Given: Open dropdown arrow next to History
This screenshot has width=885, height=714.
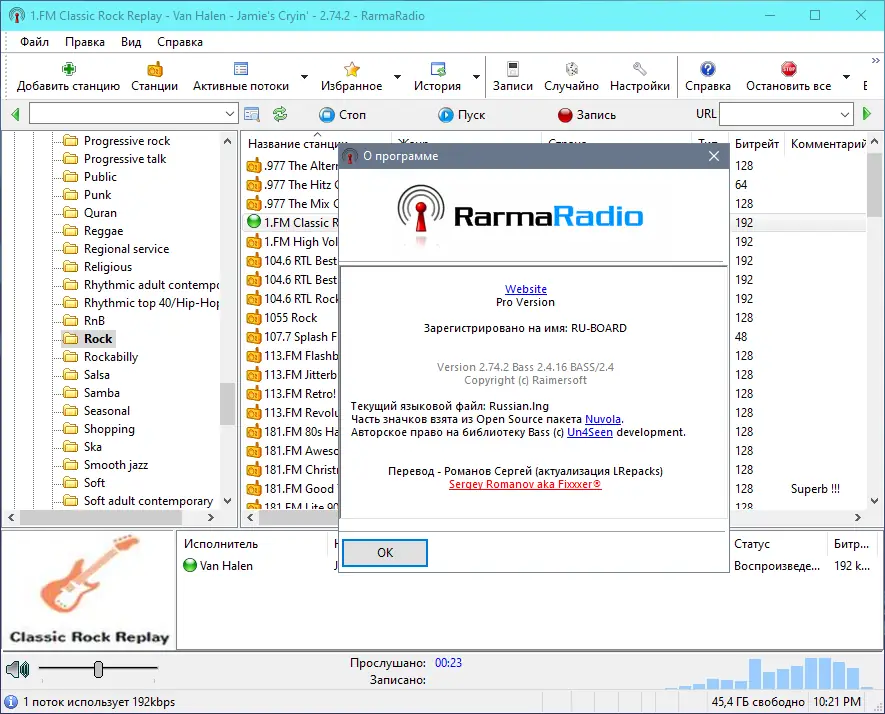Looking at the screenshot, I should (x=476, y=77).
